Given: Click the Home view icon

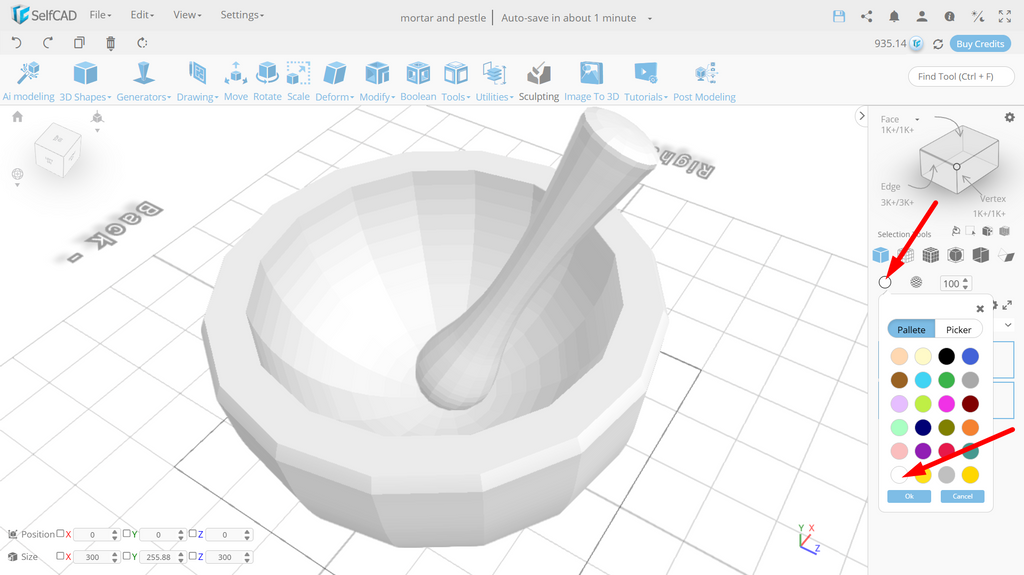Looking at the screenshot, I should click(x=18, y=116).
